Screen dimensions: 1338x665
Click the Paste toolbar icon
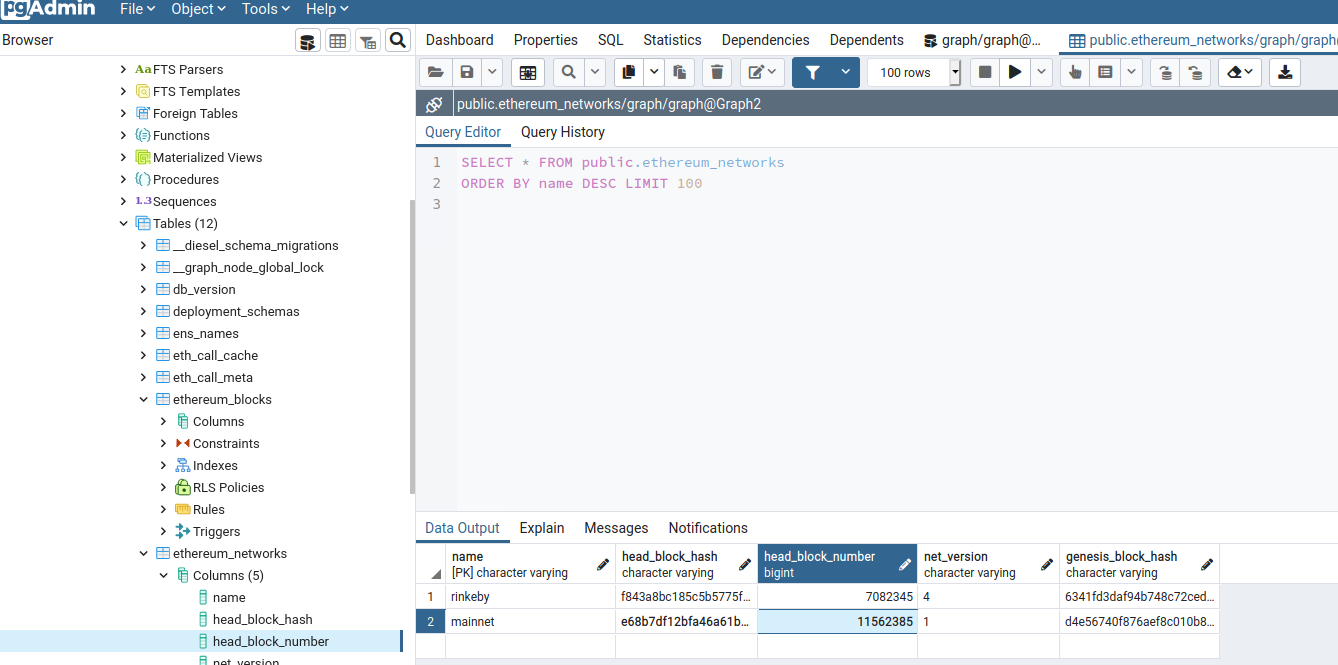679,72
